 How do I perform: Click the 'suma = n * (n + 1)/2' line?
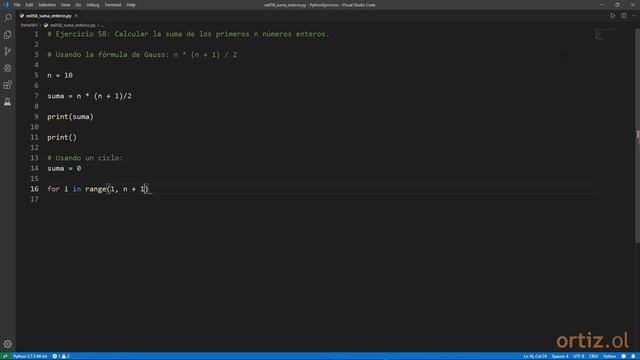pyautogui.click(x=89, y=96)
